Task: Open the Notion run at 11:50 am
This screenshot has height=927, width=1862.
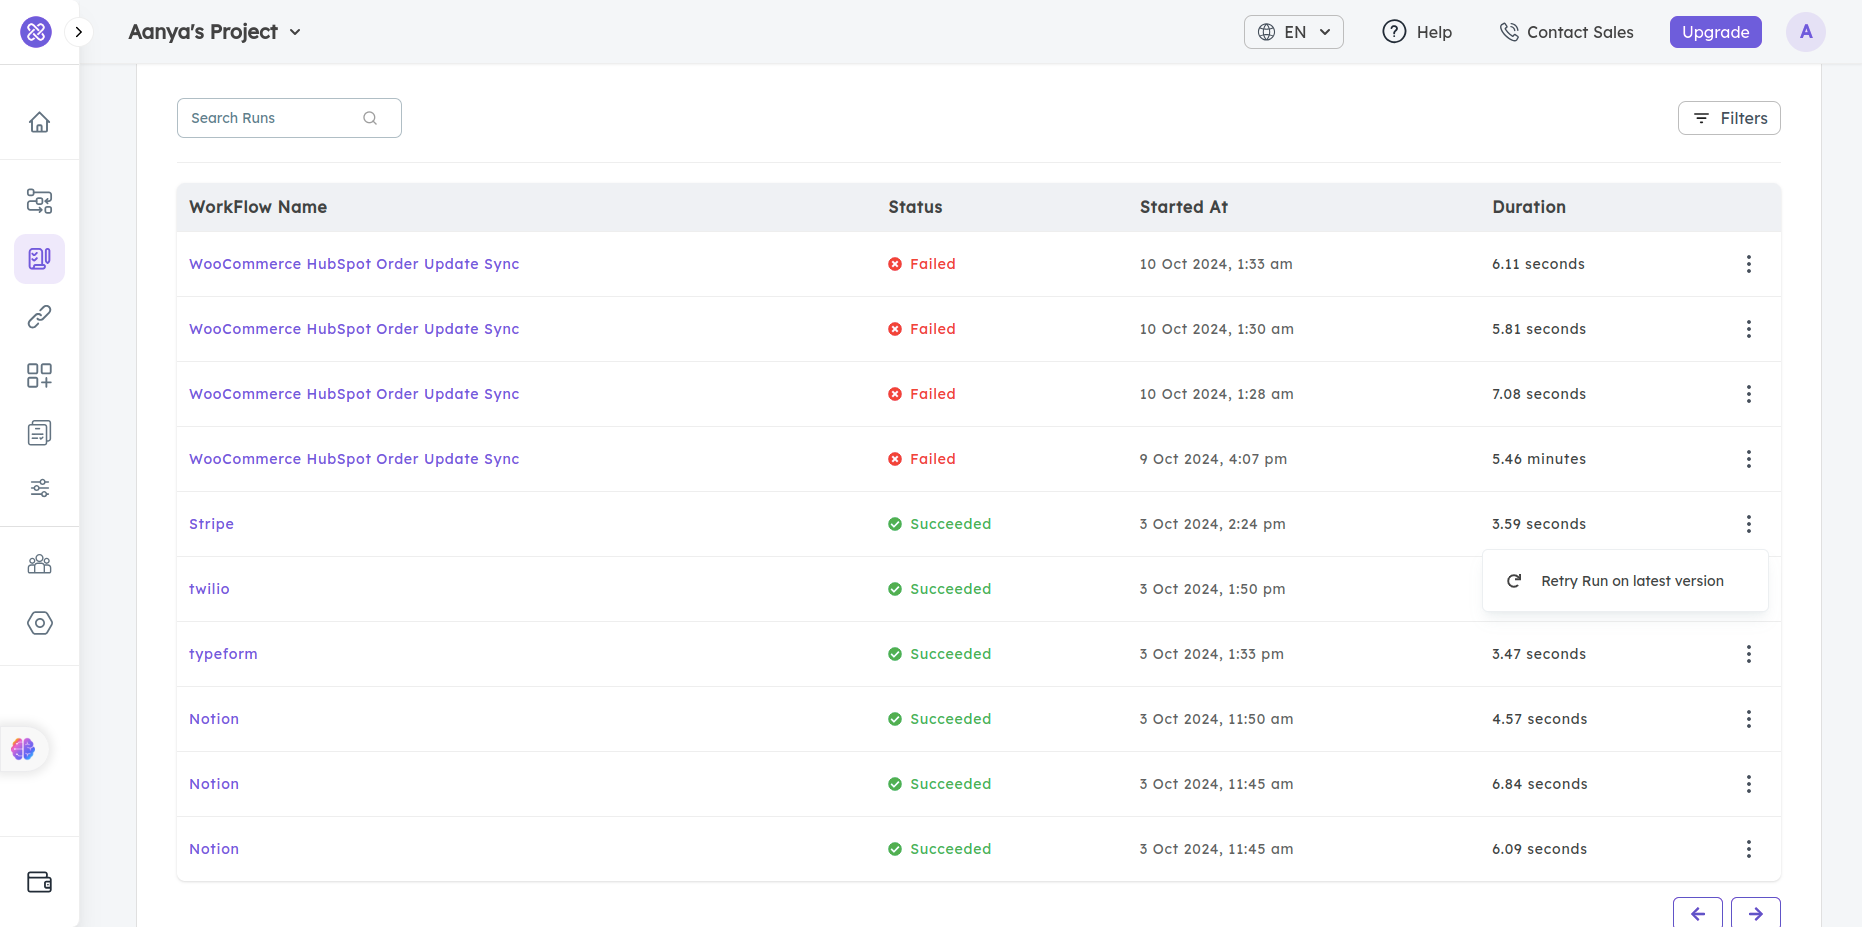Action: (x=214, y=719)
